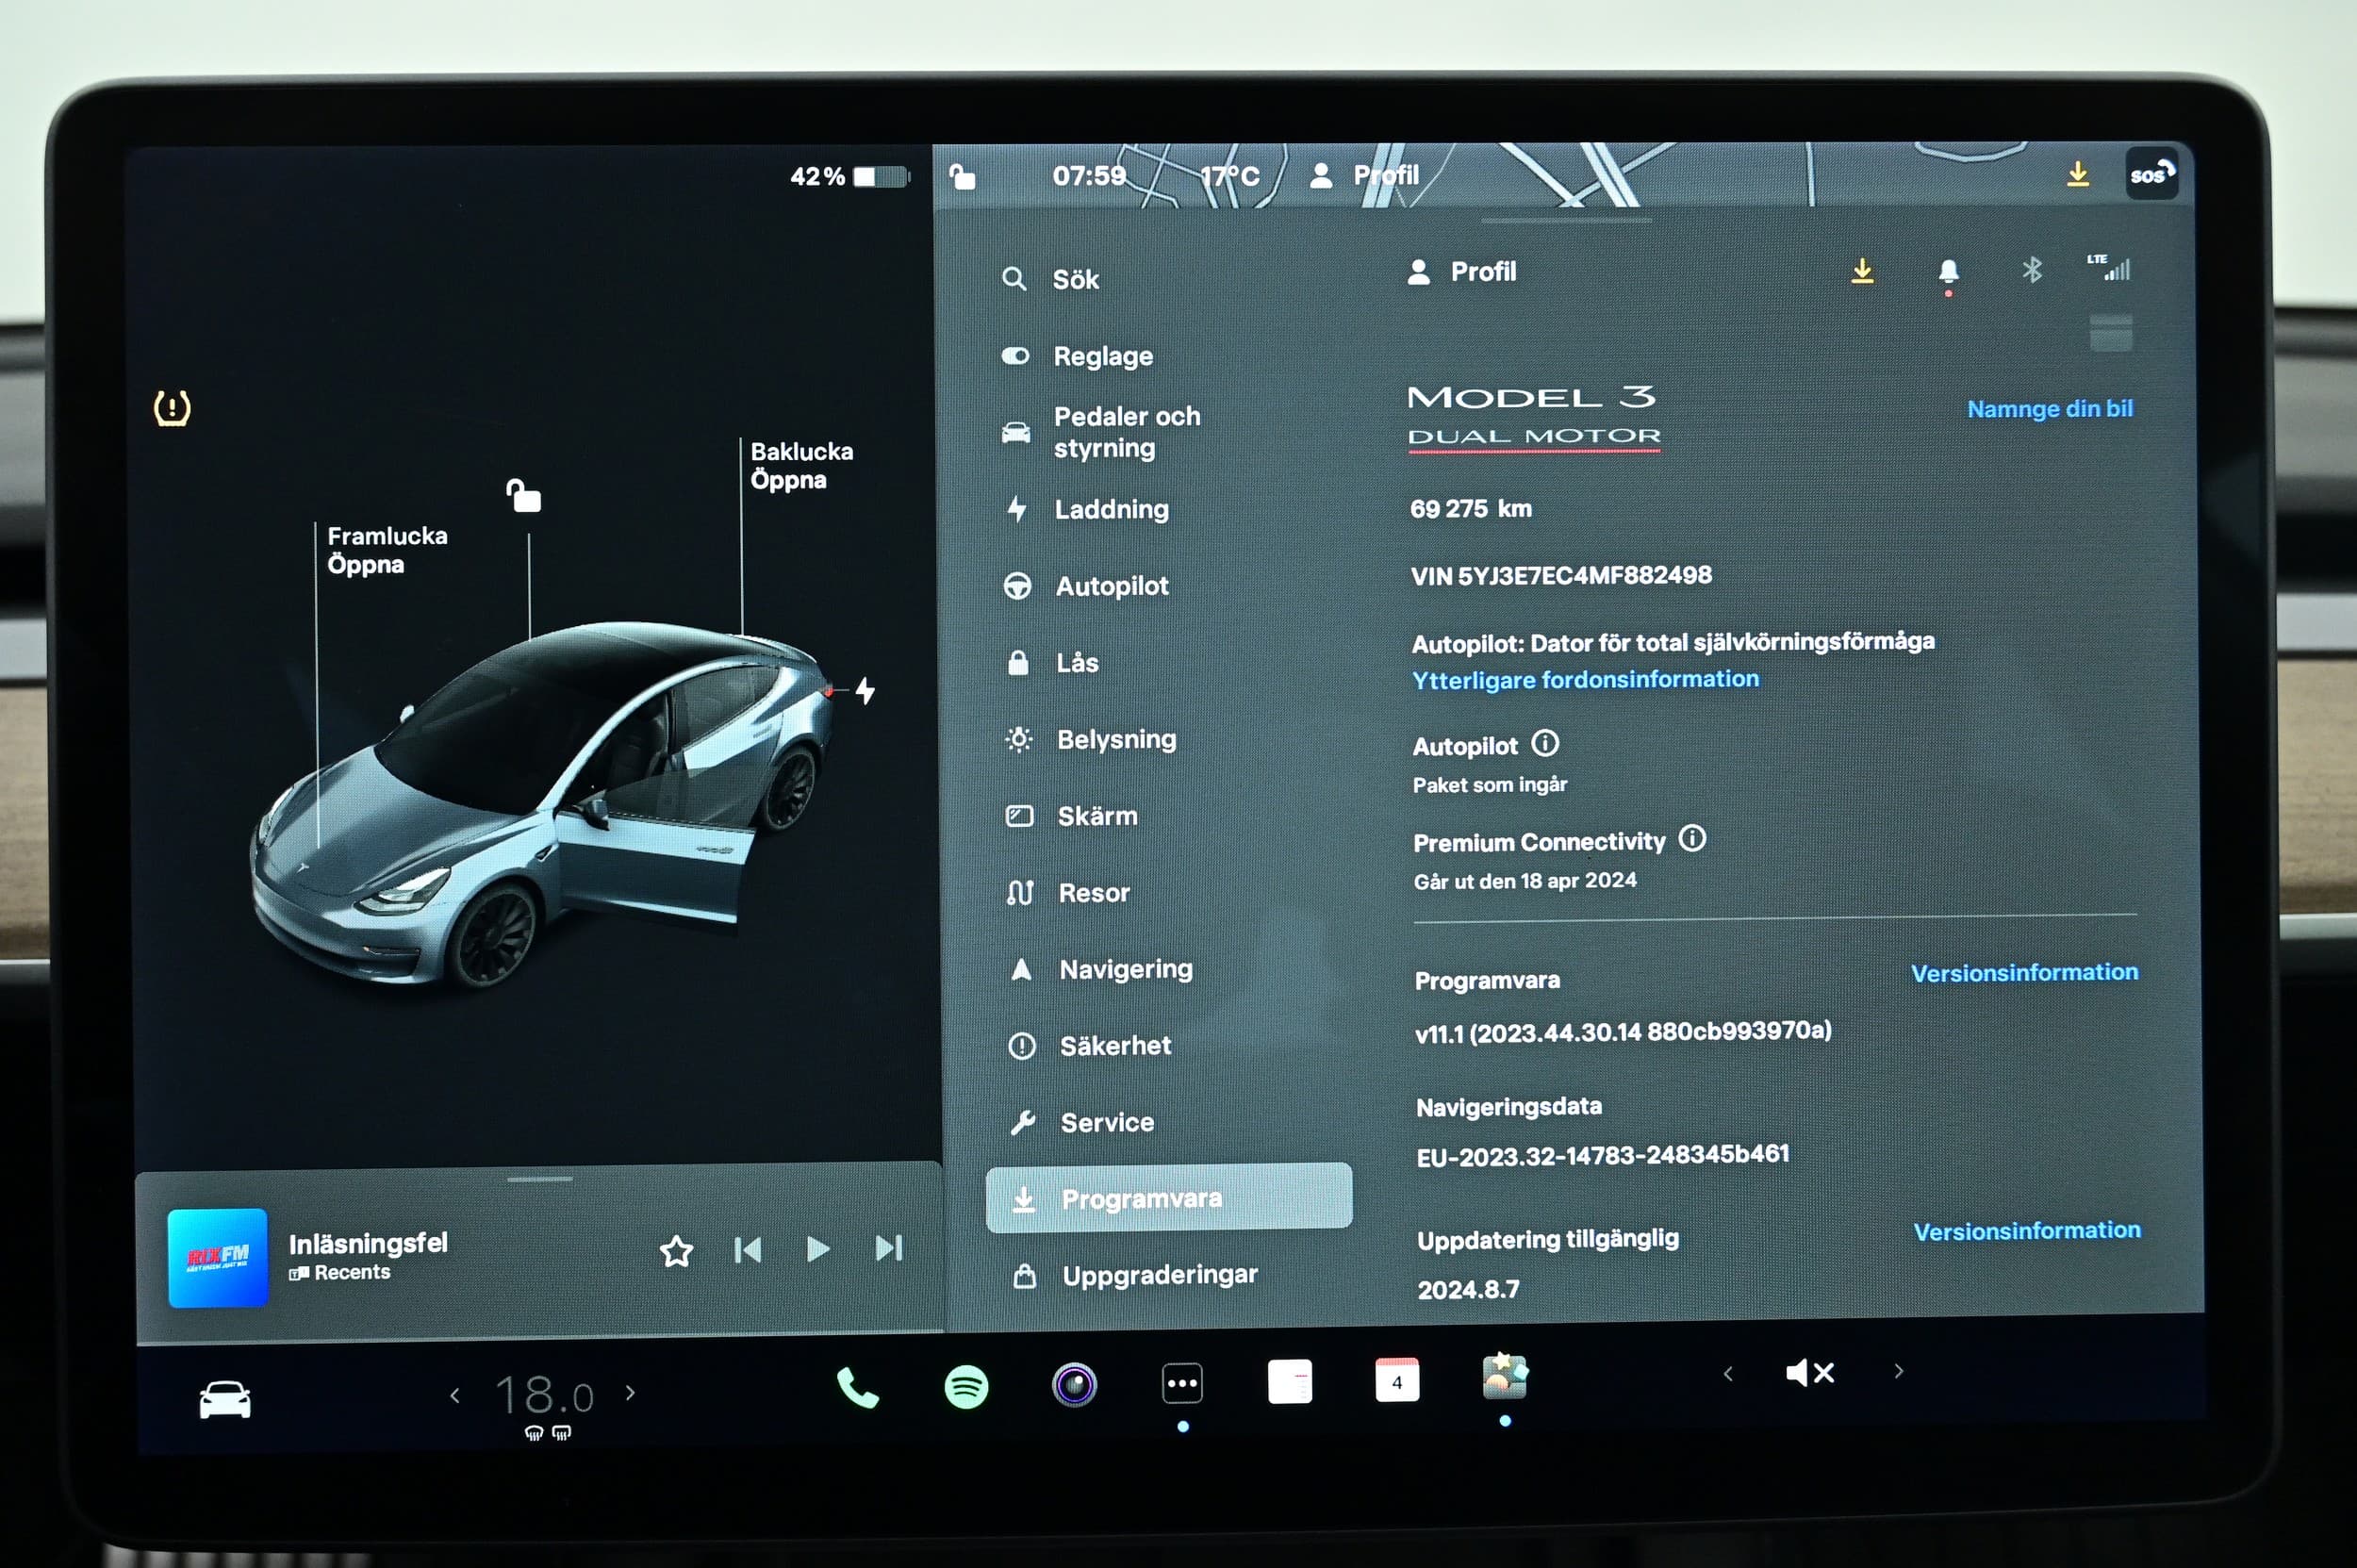
Task: Lower volume with left chevron
Action: tap(1728, 1373)
